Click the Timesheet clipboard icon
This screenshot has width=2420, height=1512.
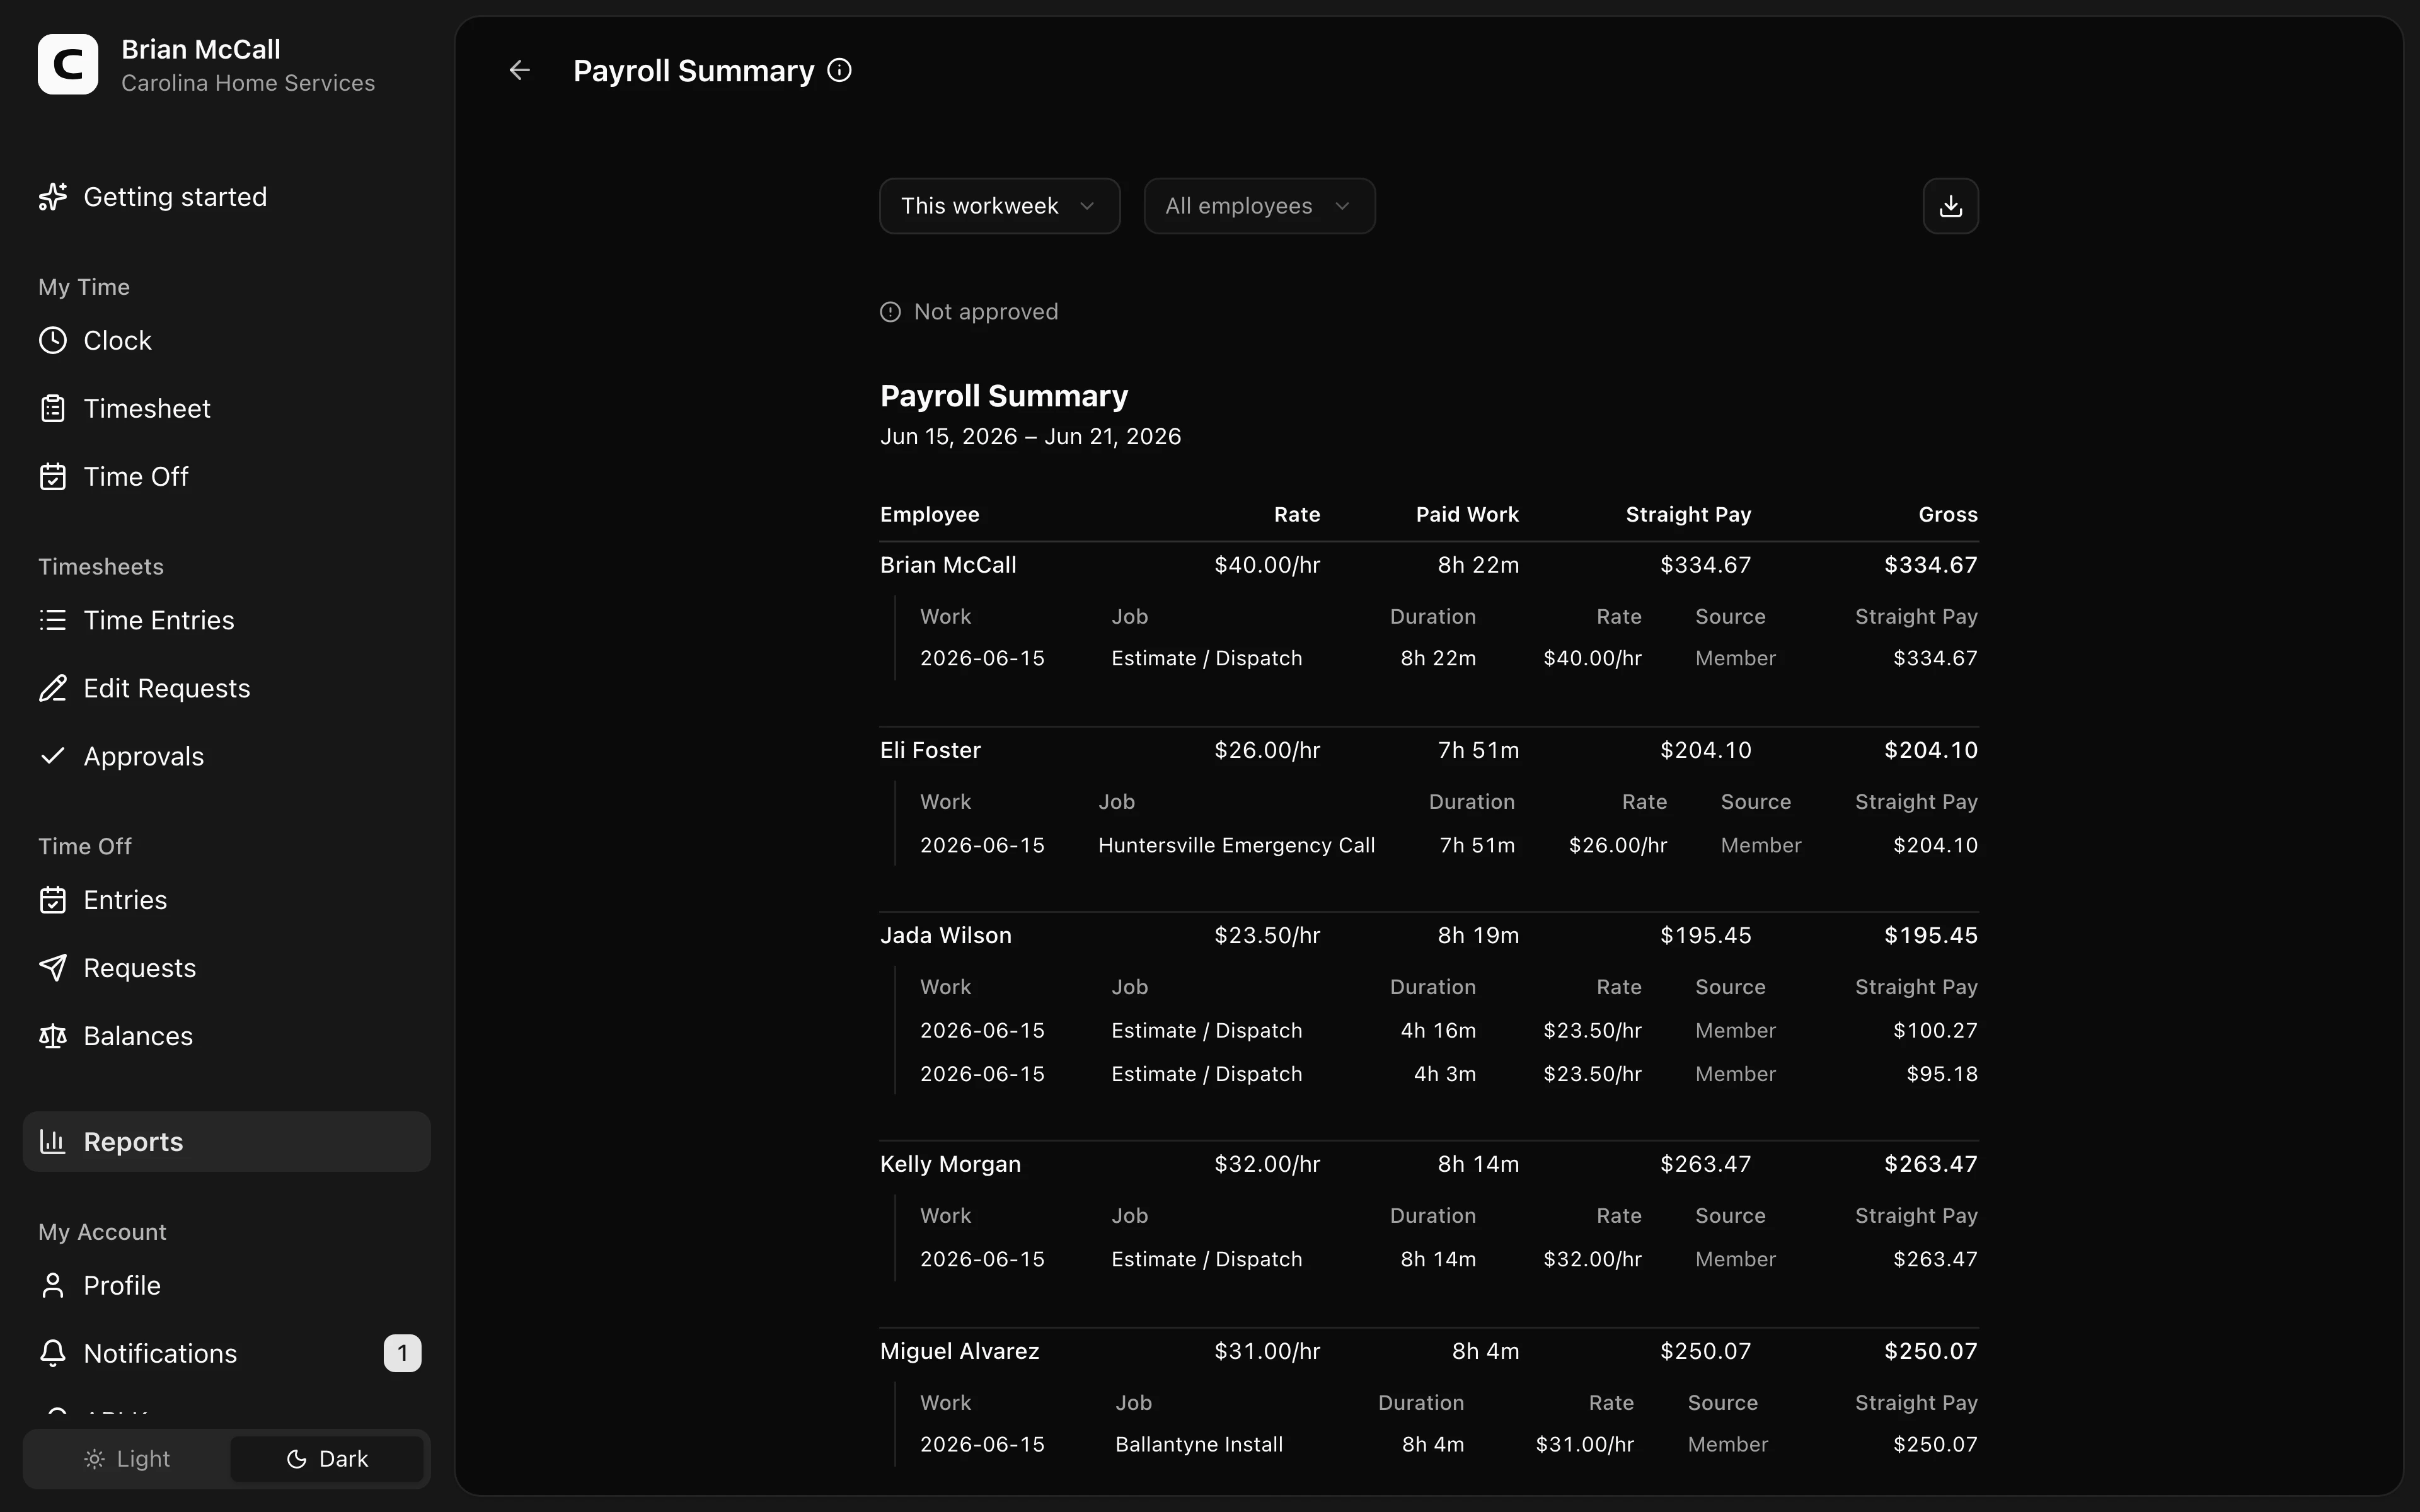[53, 408]
